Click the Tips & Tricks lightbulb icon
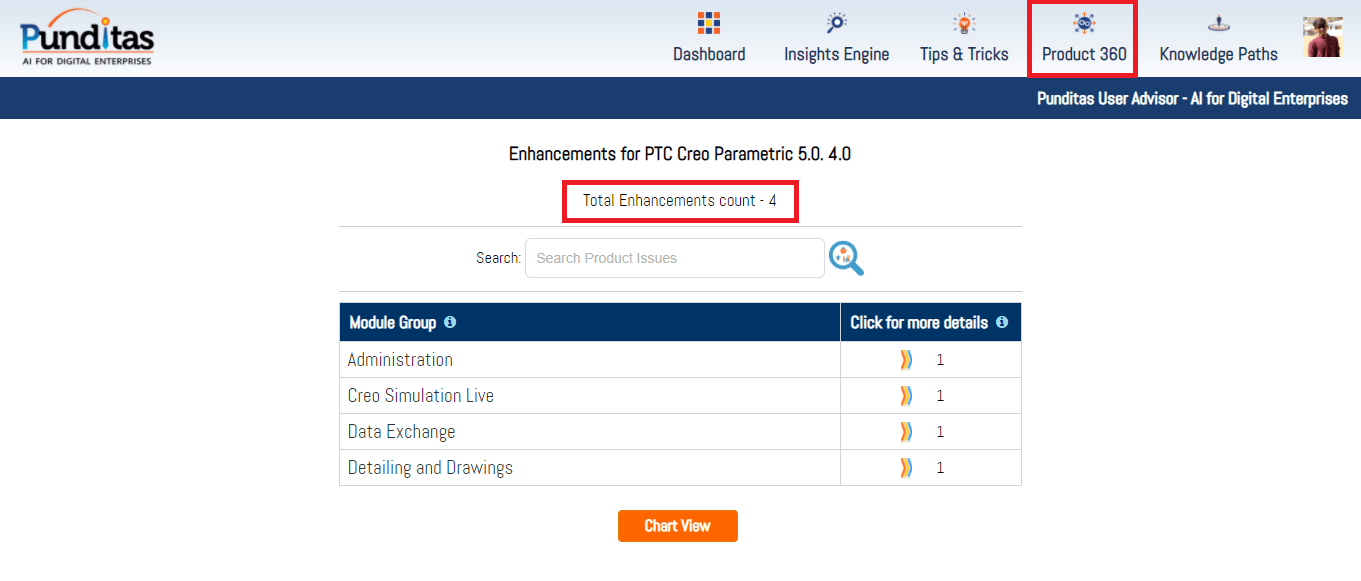The height and width of the screenshot is (581, 1361). pyautogui.click(x=963, y=23)
